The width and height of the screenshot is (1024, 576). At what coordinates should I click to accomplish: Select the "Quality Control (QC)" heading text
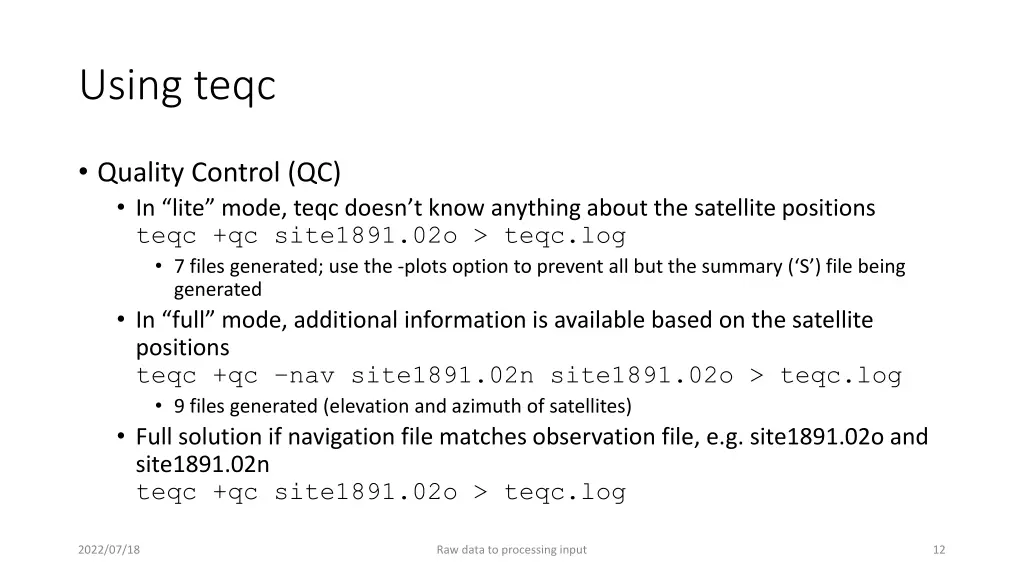pos(219,173)
